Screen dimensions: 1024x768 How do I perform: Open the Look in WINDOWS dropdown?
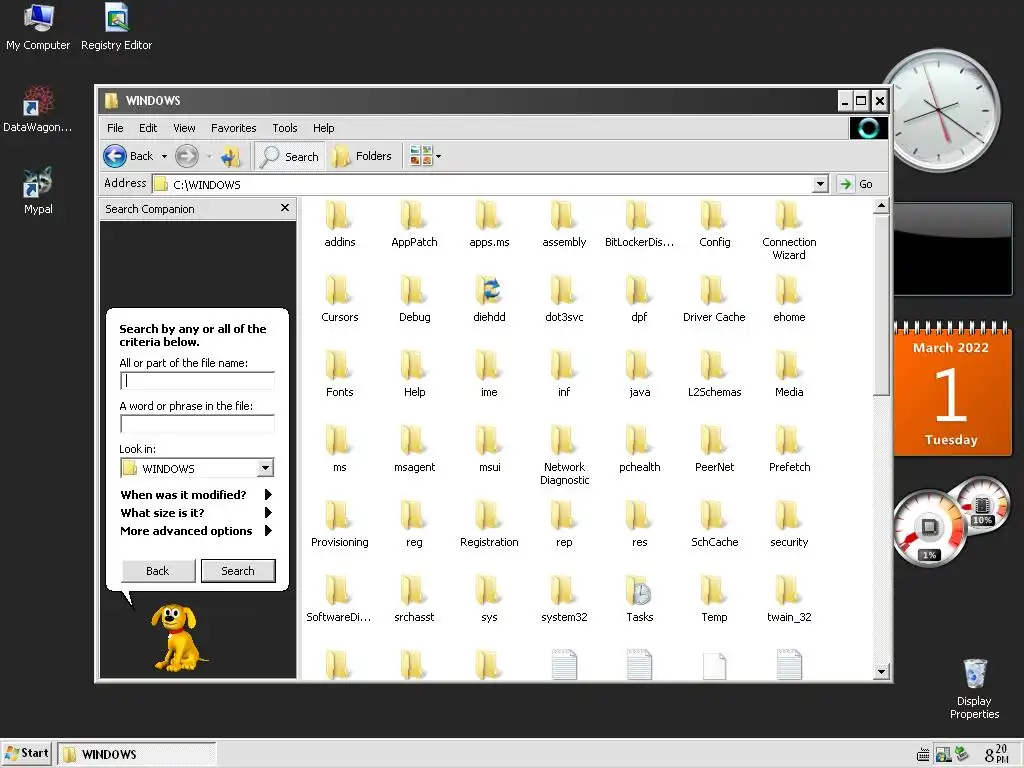click(265, 468)
